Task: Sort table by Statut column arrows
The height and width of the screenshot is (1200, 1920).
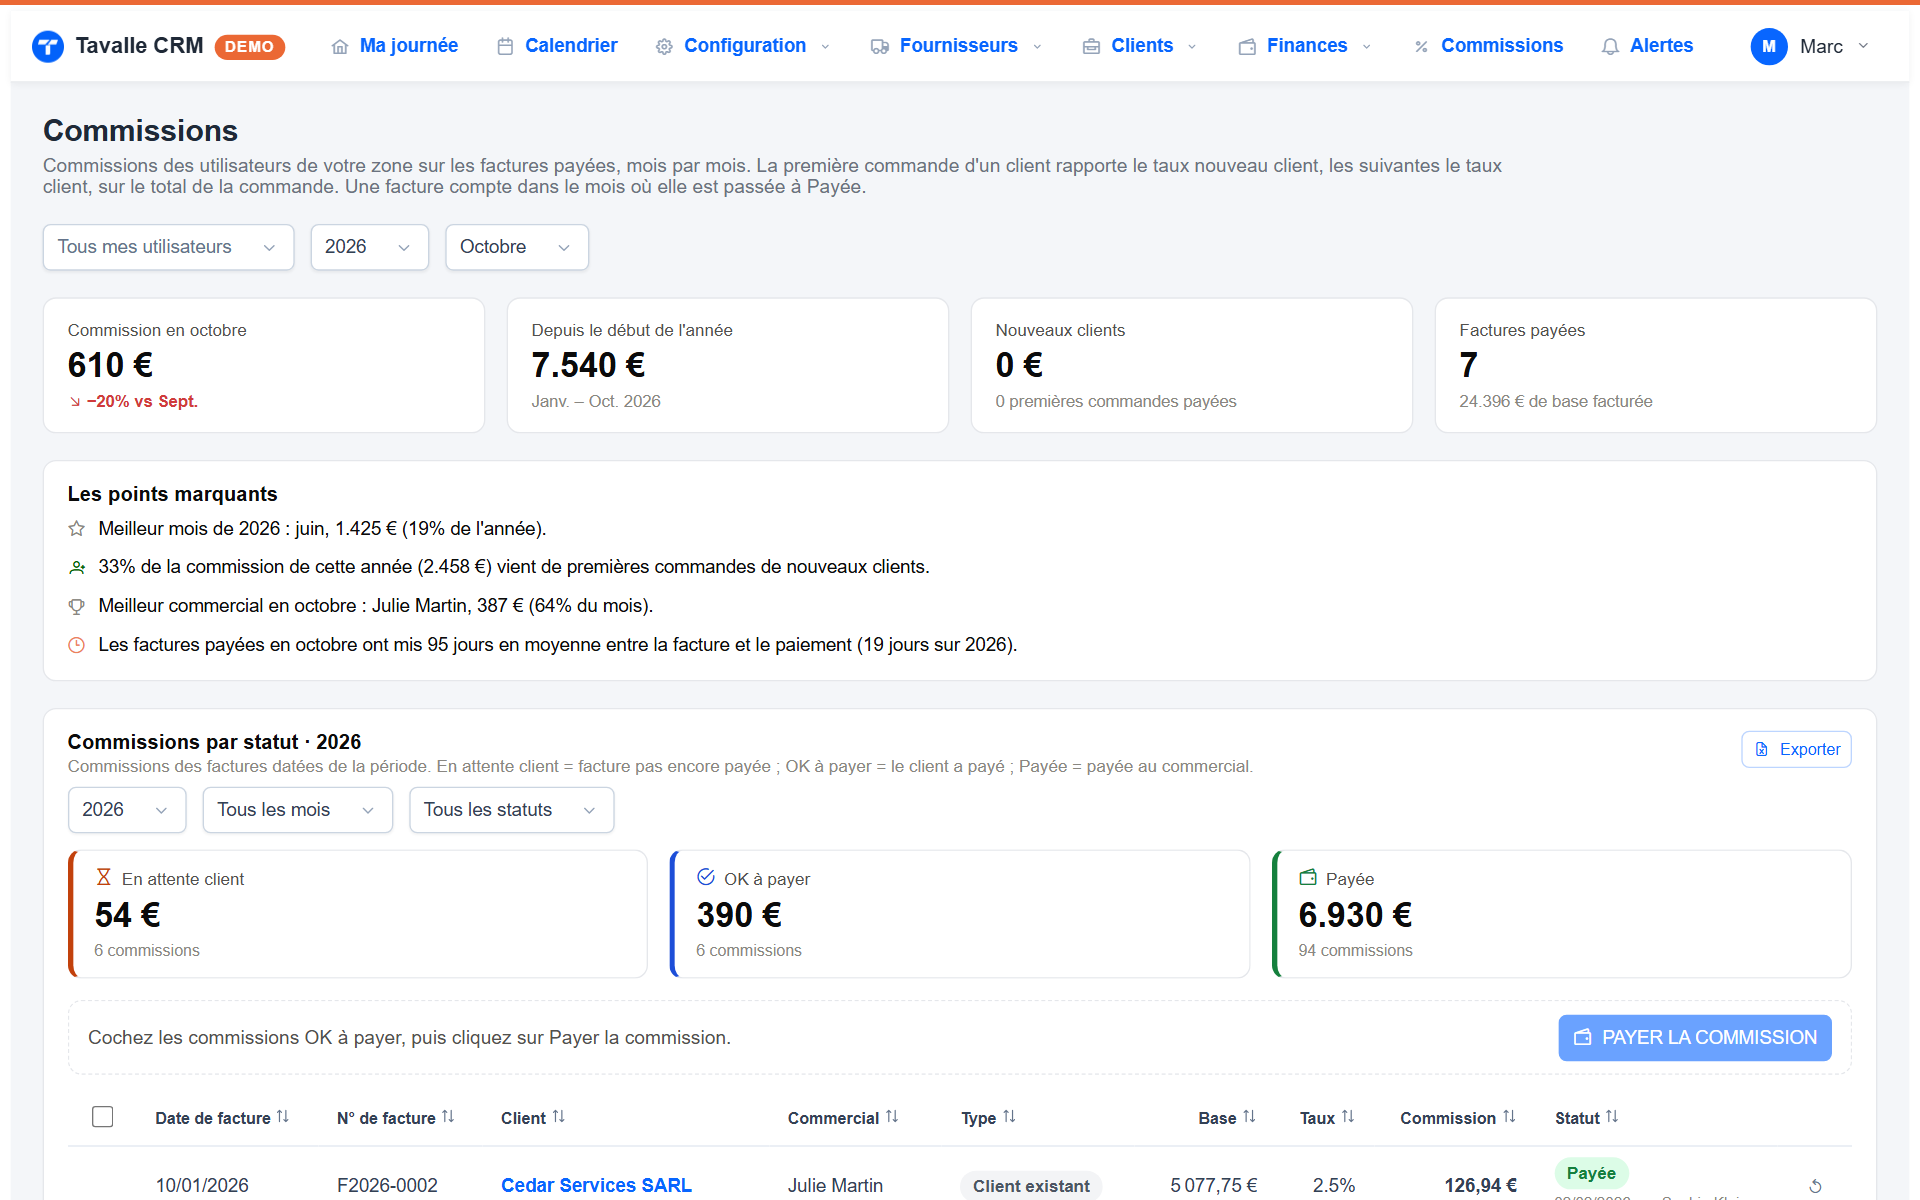Action: coord(1612,1117)
